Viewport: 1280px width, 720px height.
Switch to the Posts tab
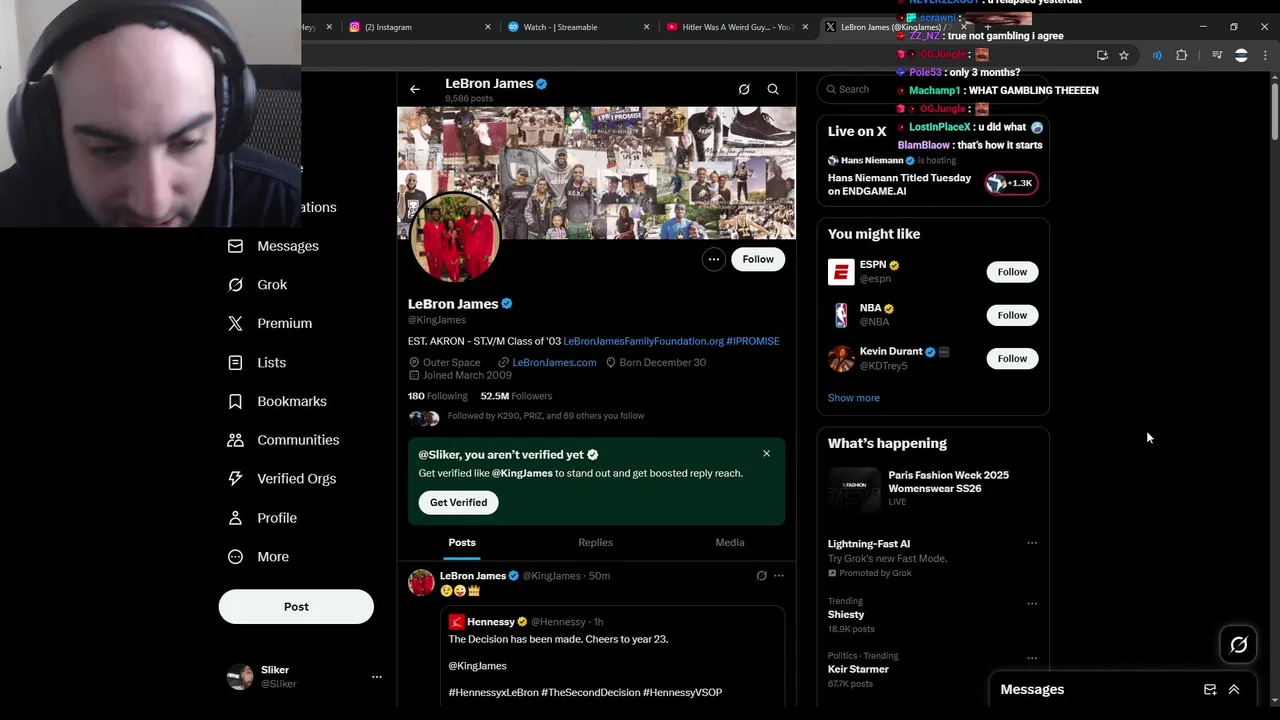tap(462, 543)
